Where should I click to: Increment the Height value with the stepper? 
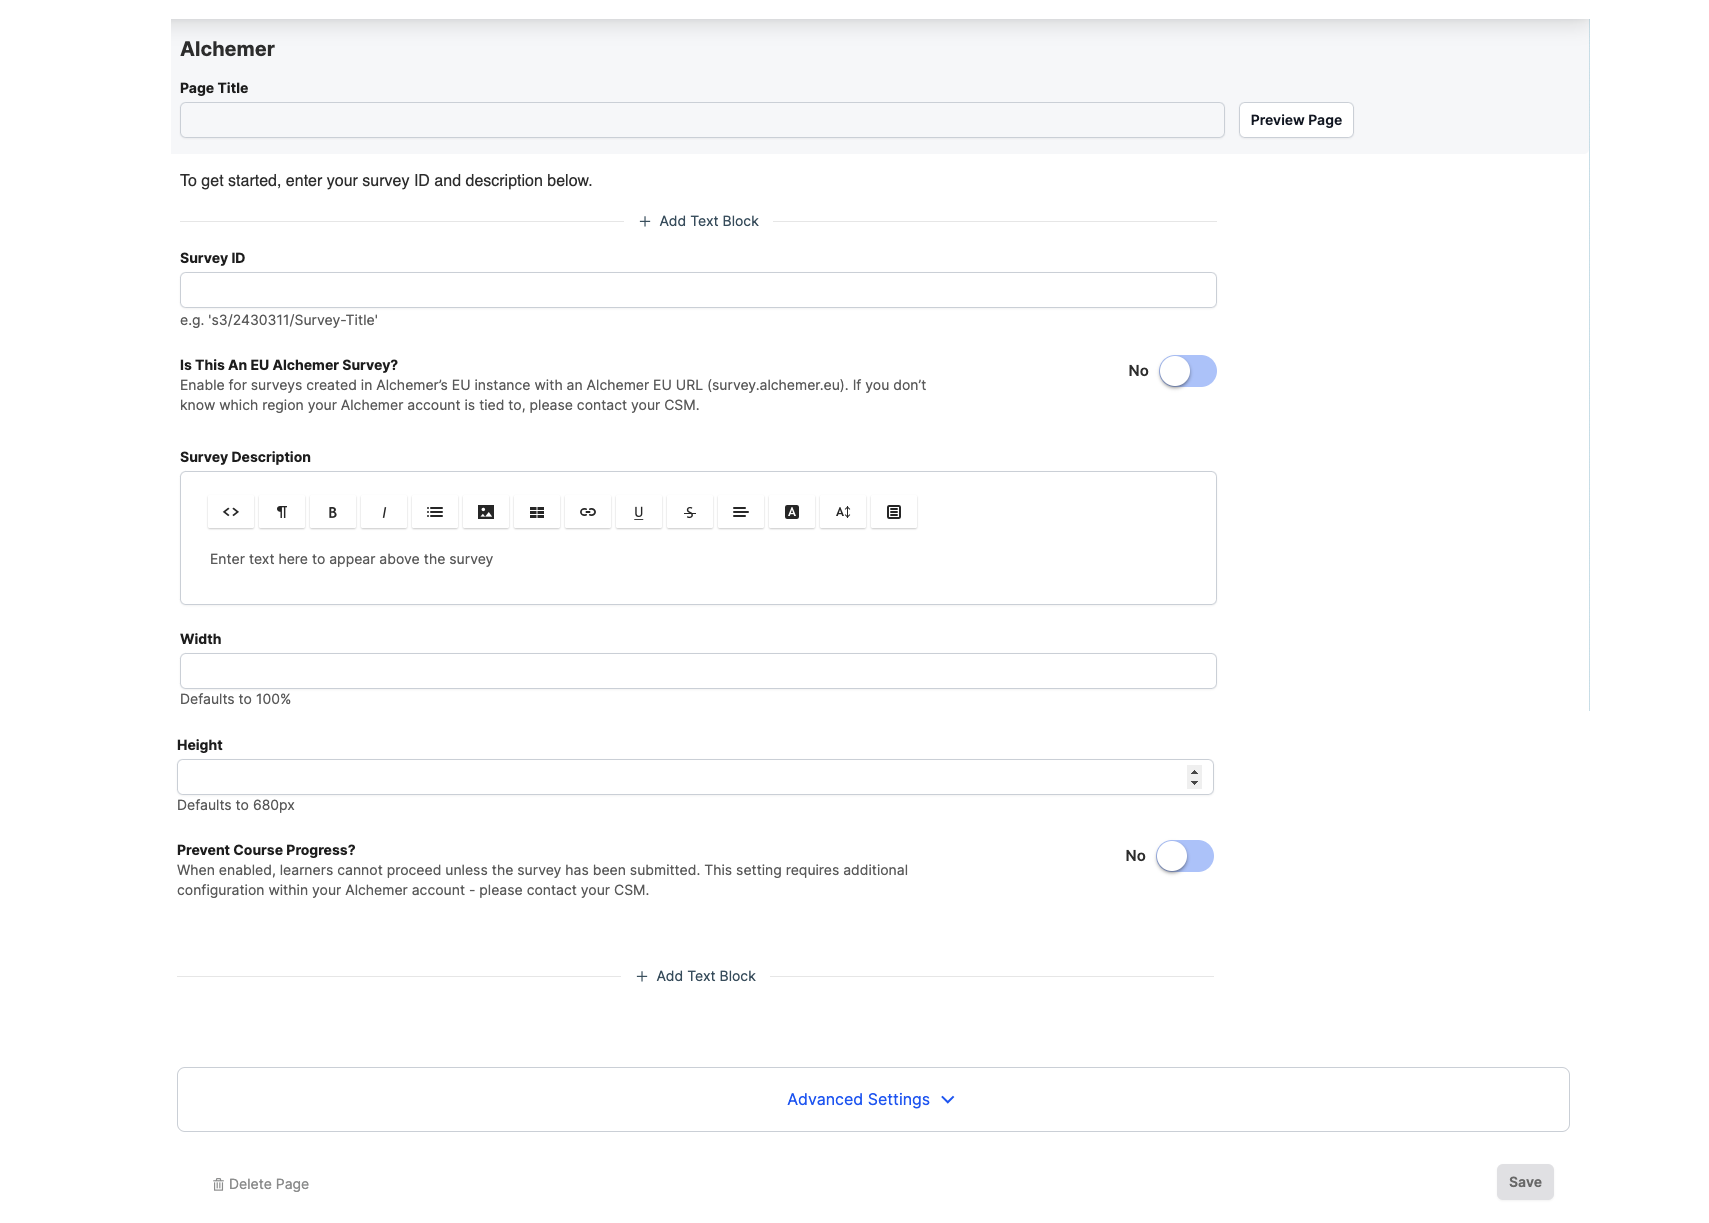pos(1194,771)
